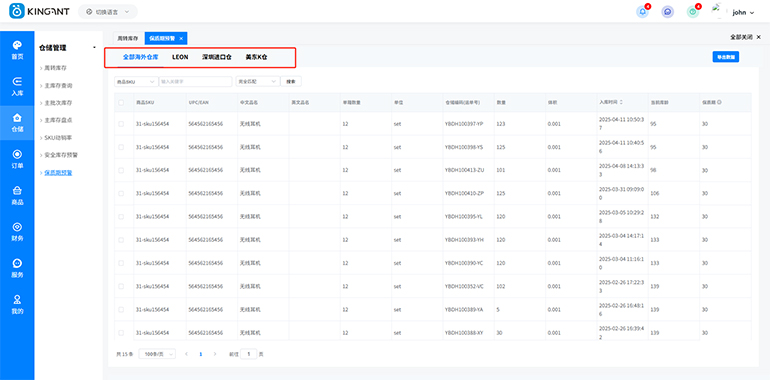Viewport: 770px width, 380px height.
Task: Open the 财务 finance sidebar icon
Action: click(x=17, y=232)
